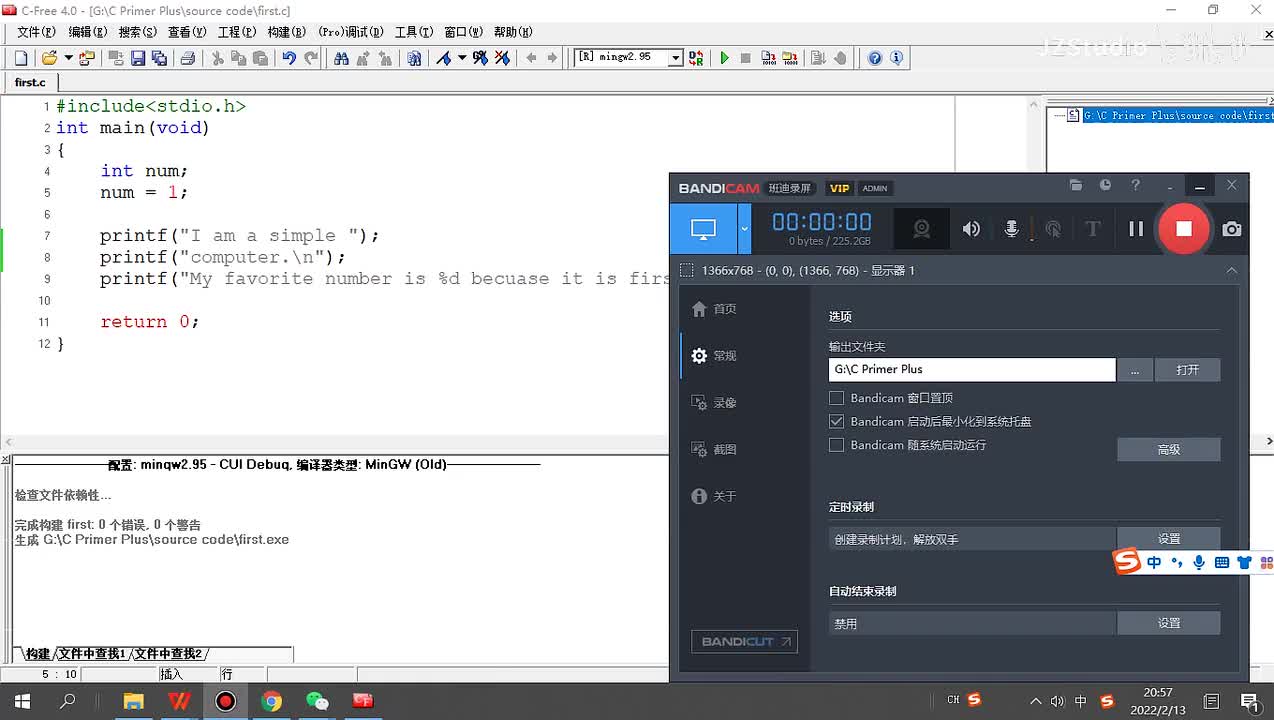Click WeChat icon in taskbar
The image size is (1274, 720).
(317, 701)
